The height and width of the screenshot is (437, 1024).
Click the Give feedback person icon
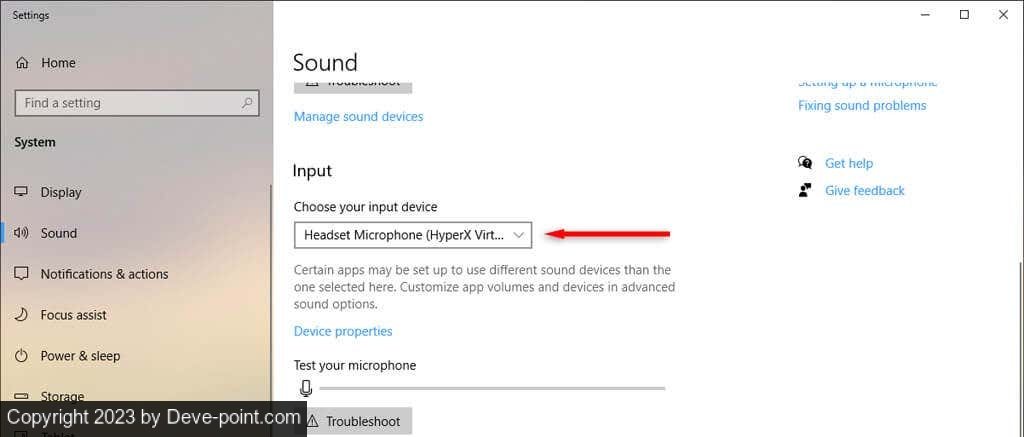805,190
